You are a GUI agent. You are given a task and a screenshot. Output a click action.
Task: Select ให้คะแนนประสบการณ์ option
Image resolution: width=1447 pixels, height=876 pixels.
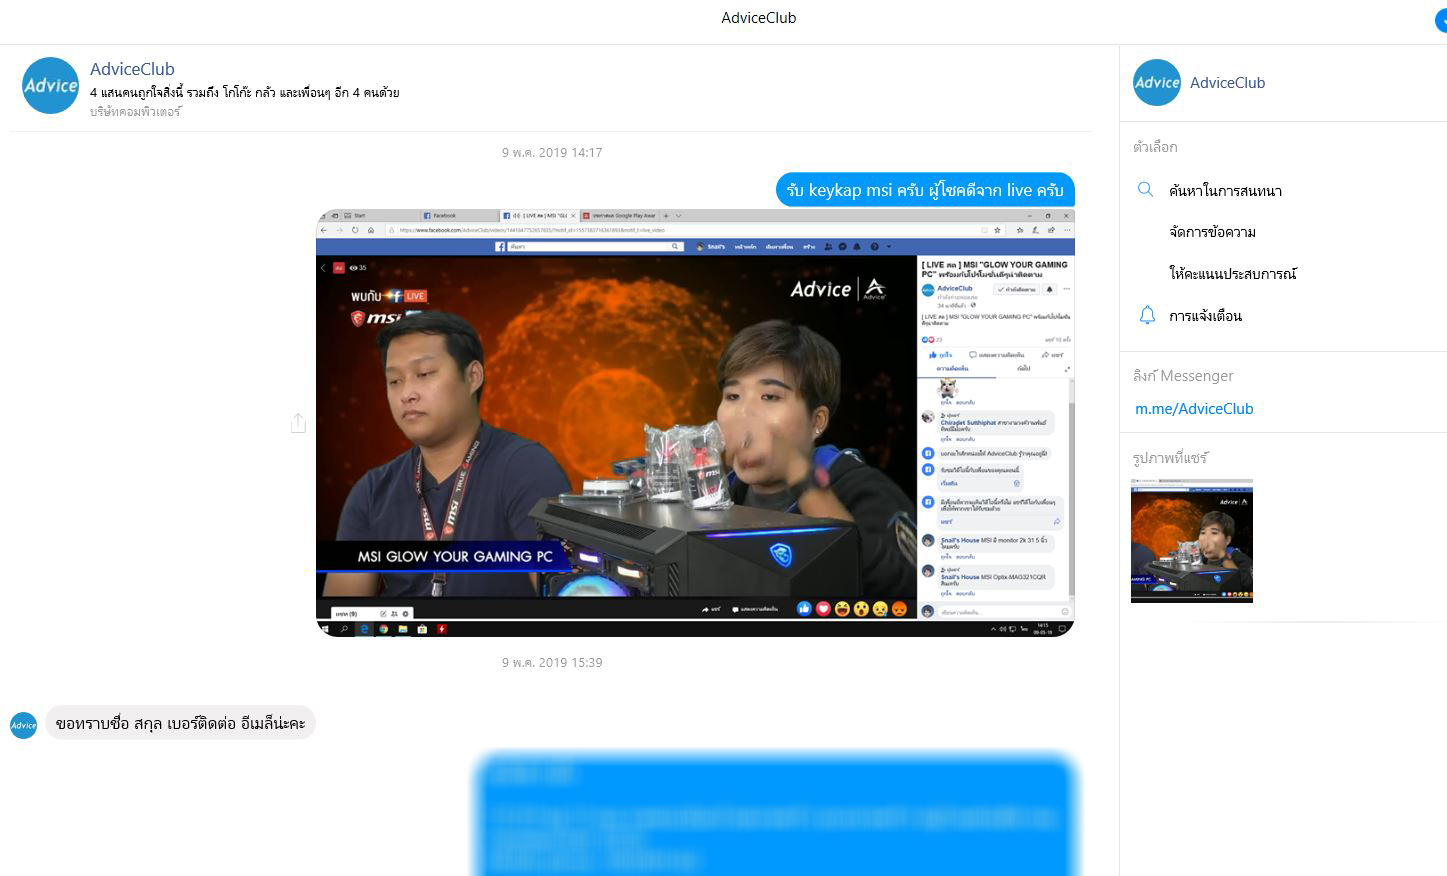1232,274
